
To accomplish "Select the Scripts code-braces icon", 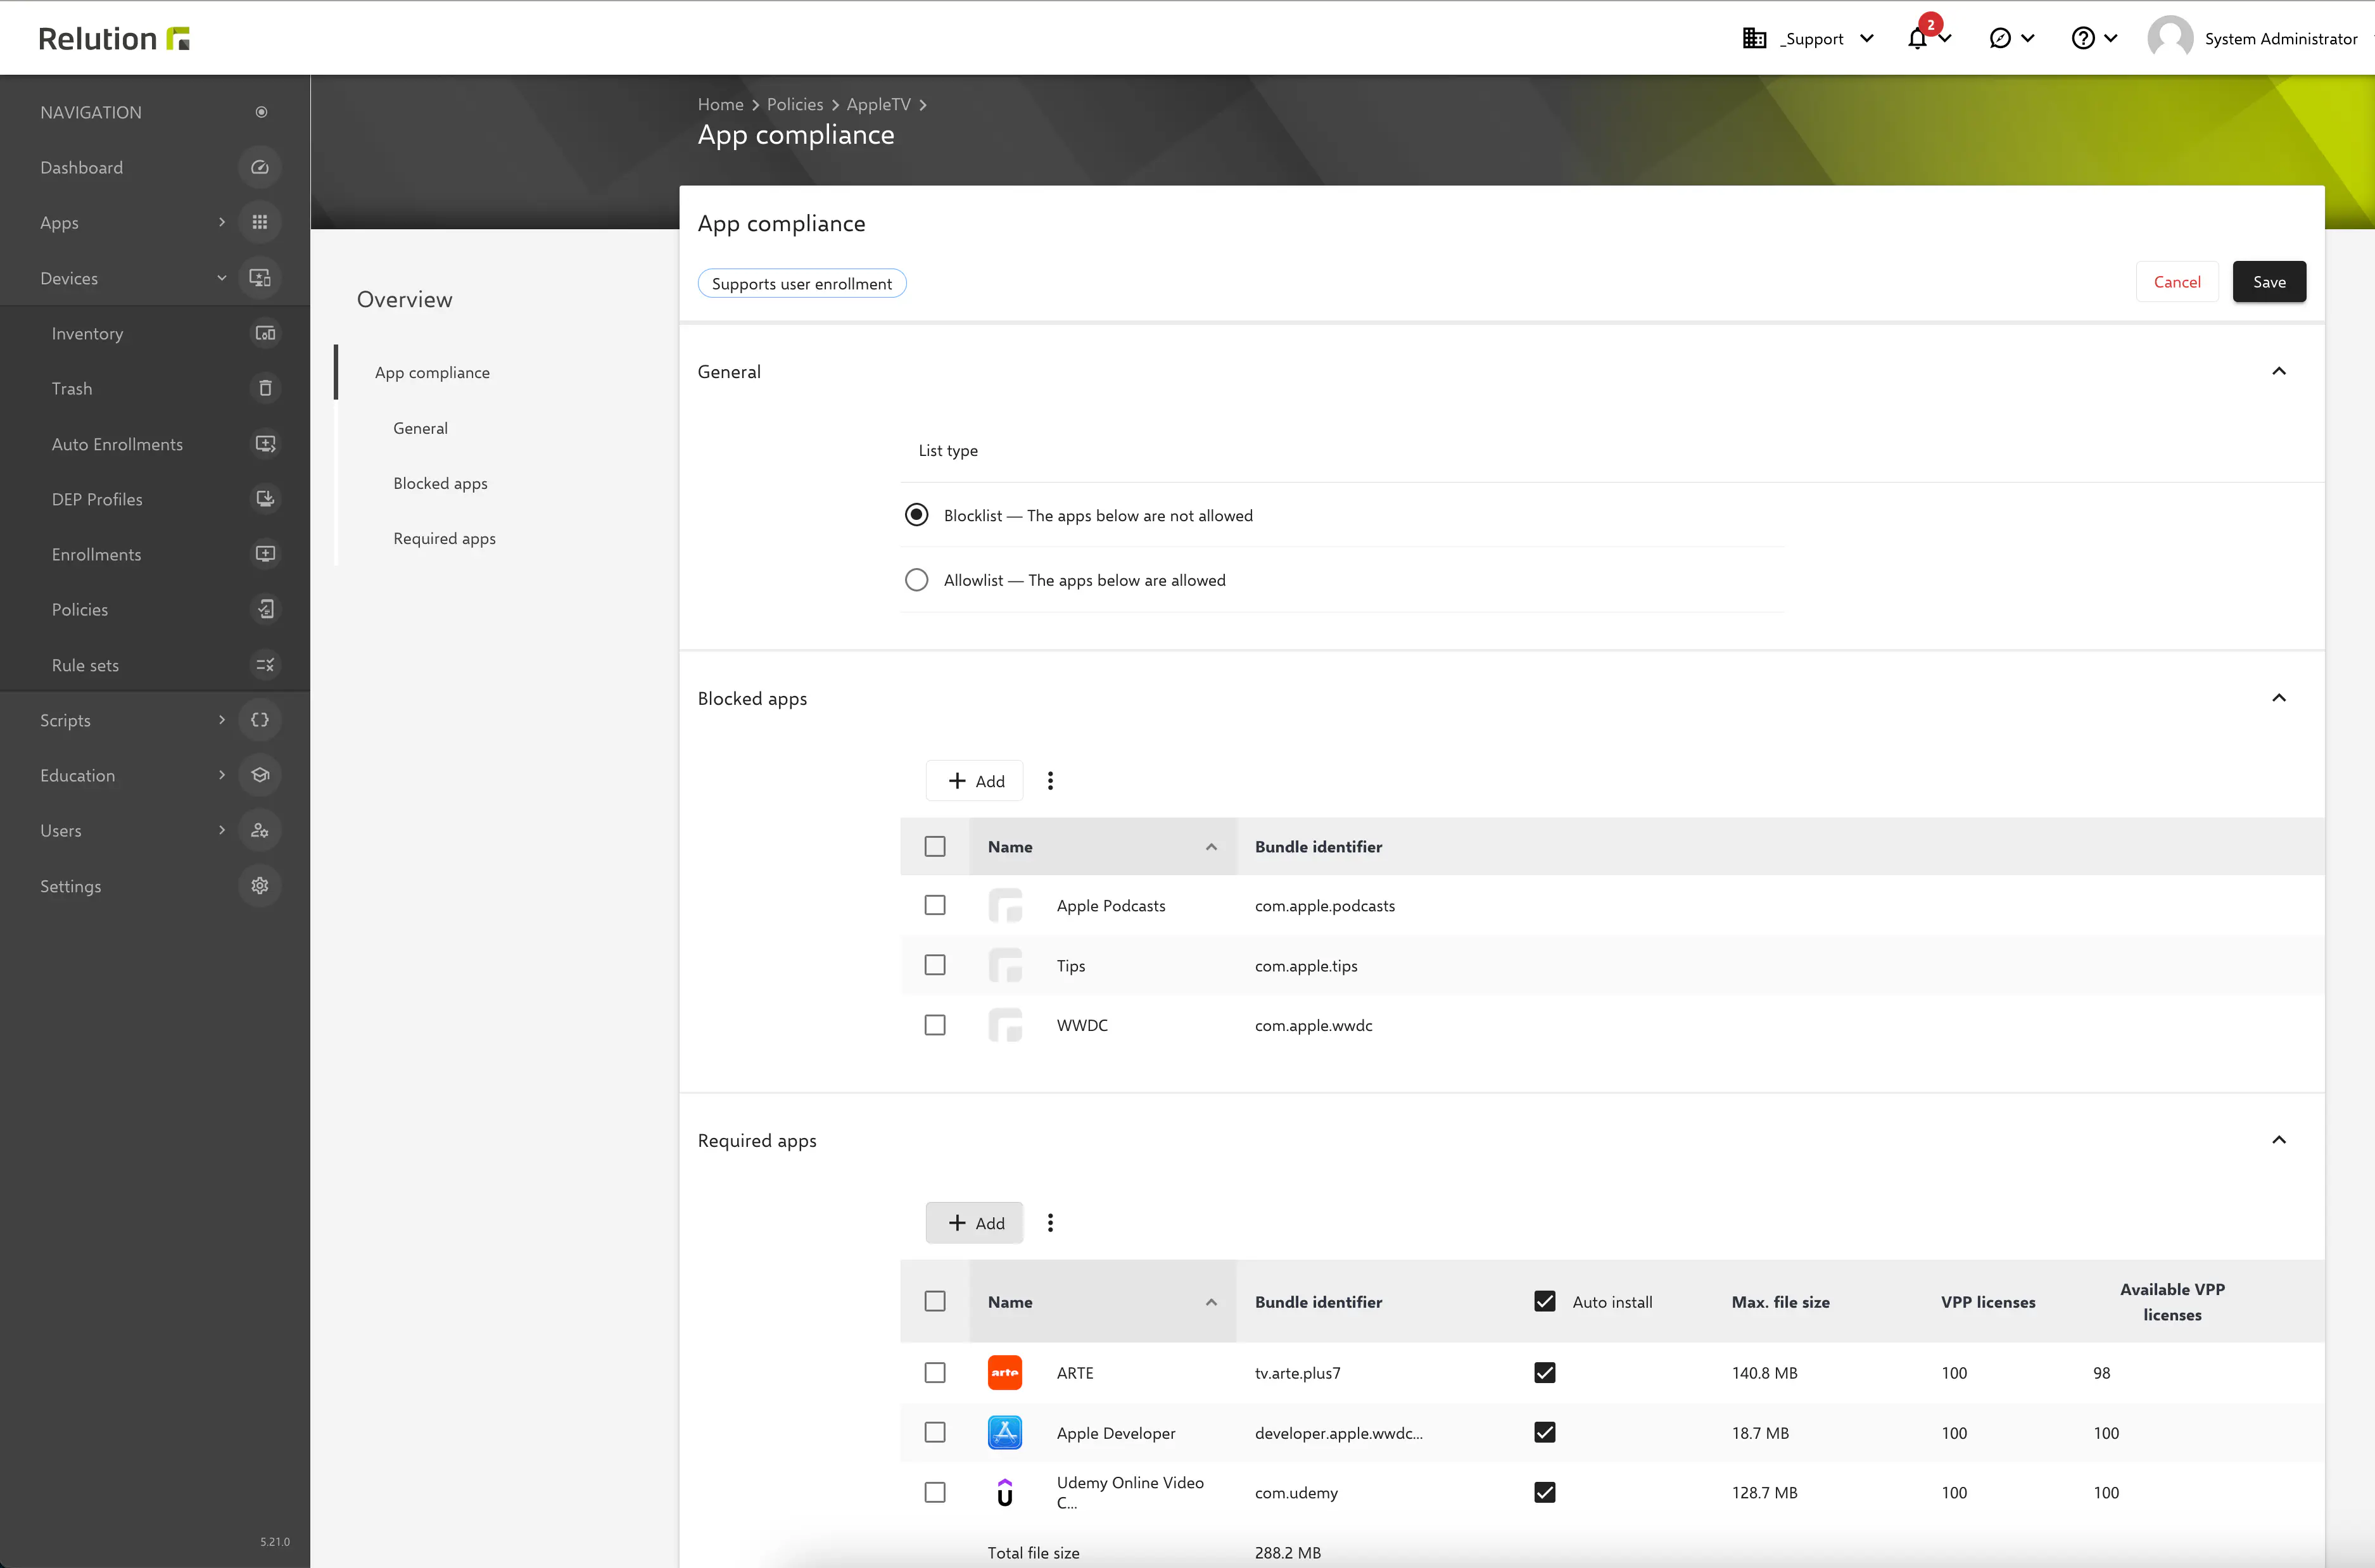I will coord(260,719).
